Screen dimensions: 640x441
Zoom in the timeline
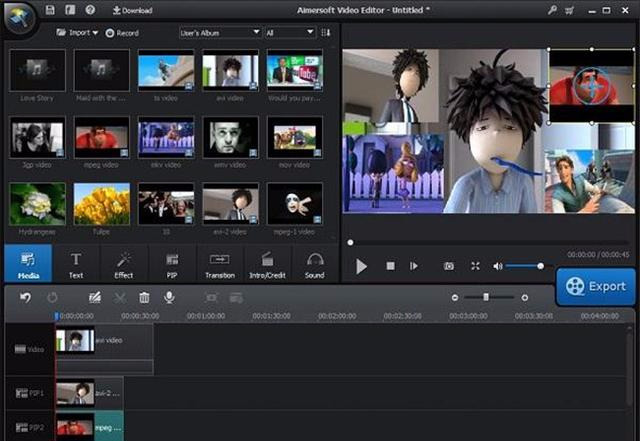[x=525, y=298]
